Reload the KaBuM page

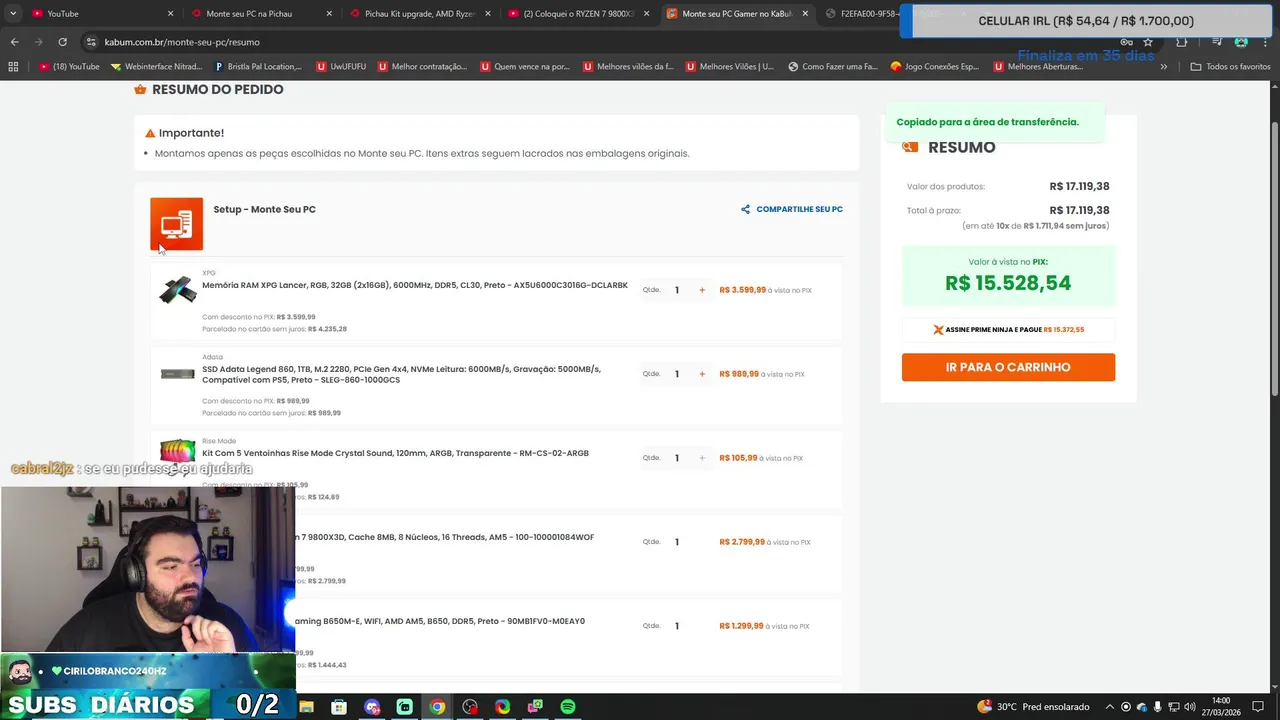[x=62, y=42]
